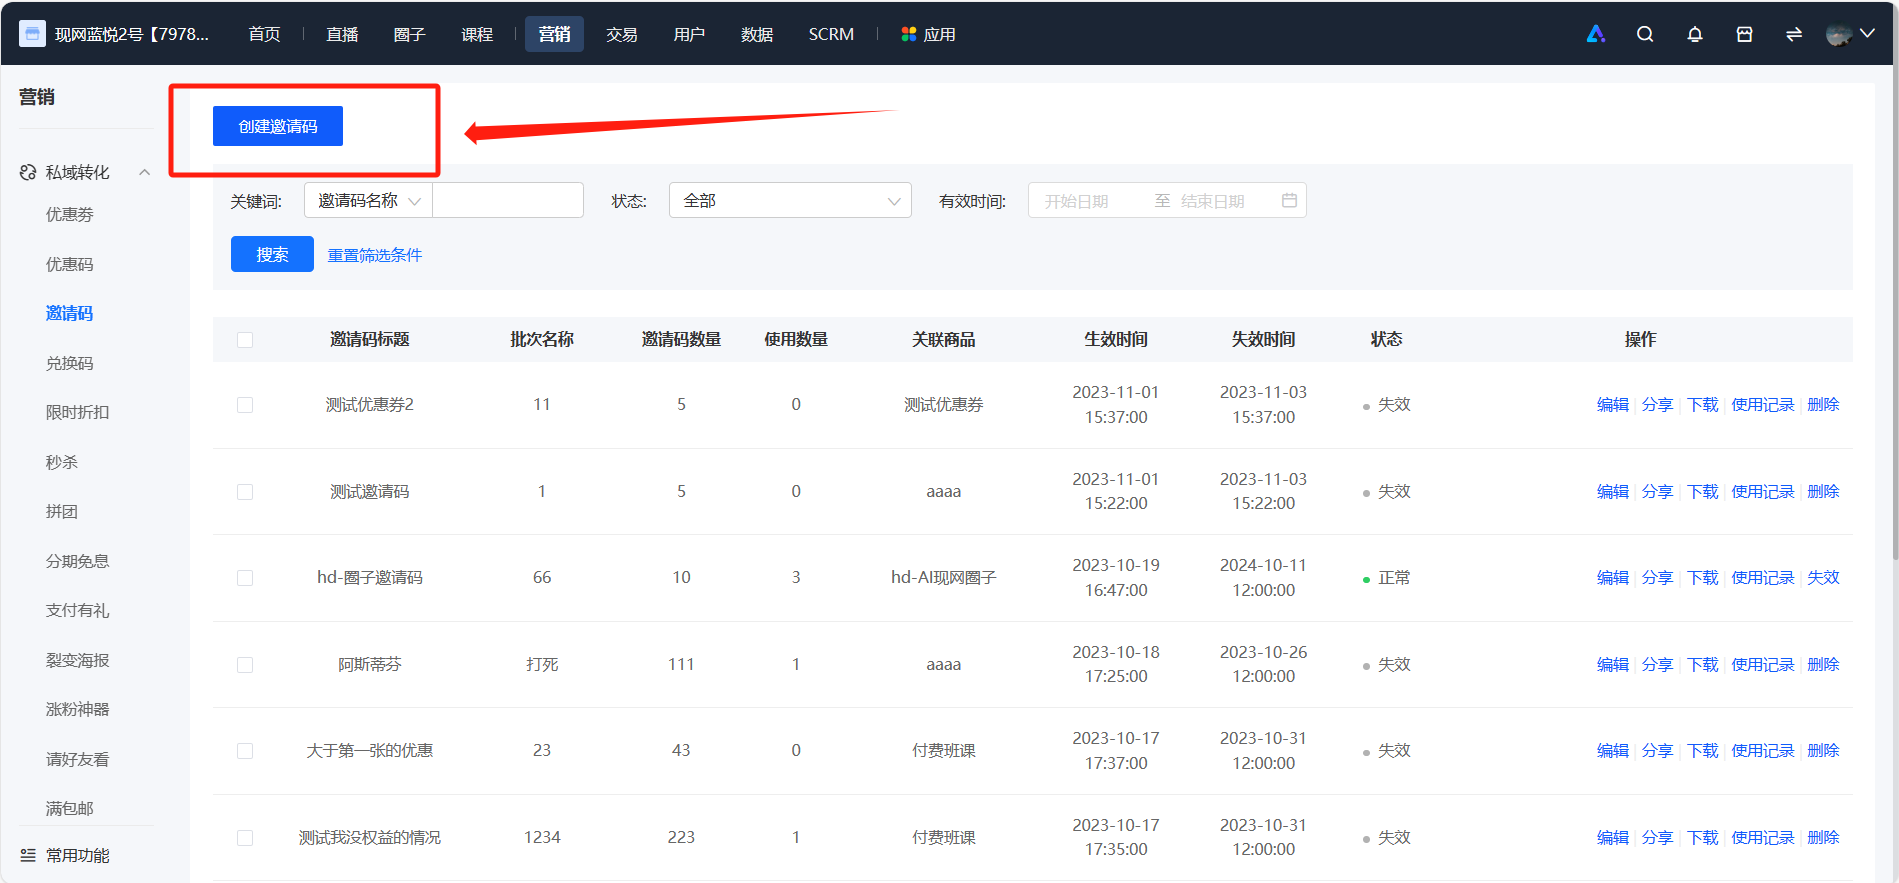The image size is (1899, 883).
Task: Click 使用记录 for 阿斯蒂芬 row
Action: pos(1763,665)
